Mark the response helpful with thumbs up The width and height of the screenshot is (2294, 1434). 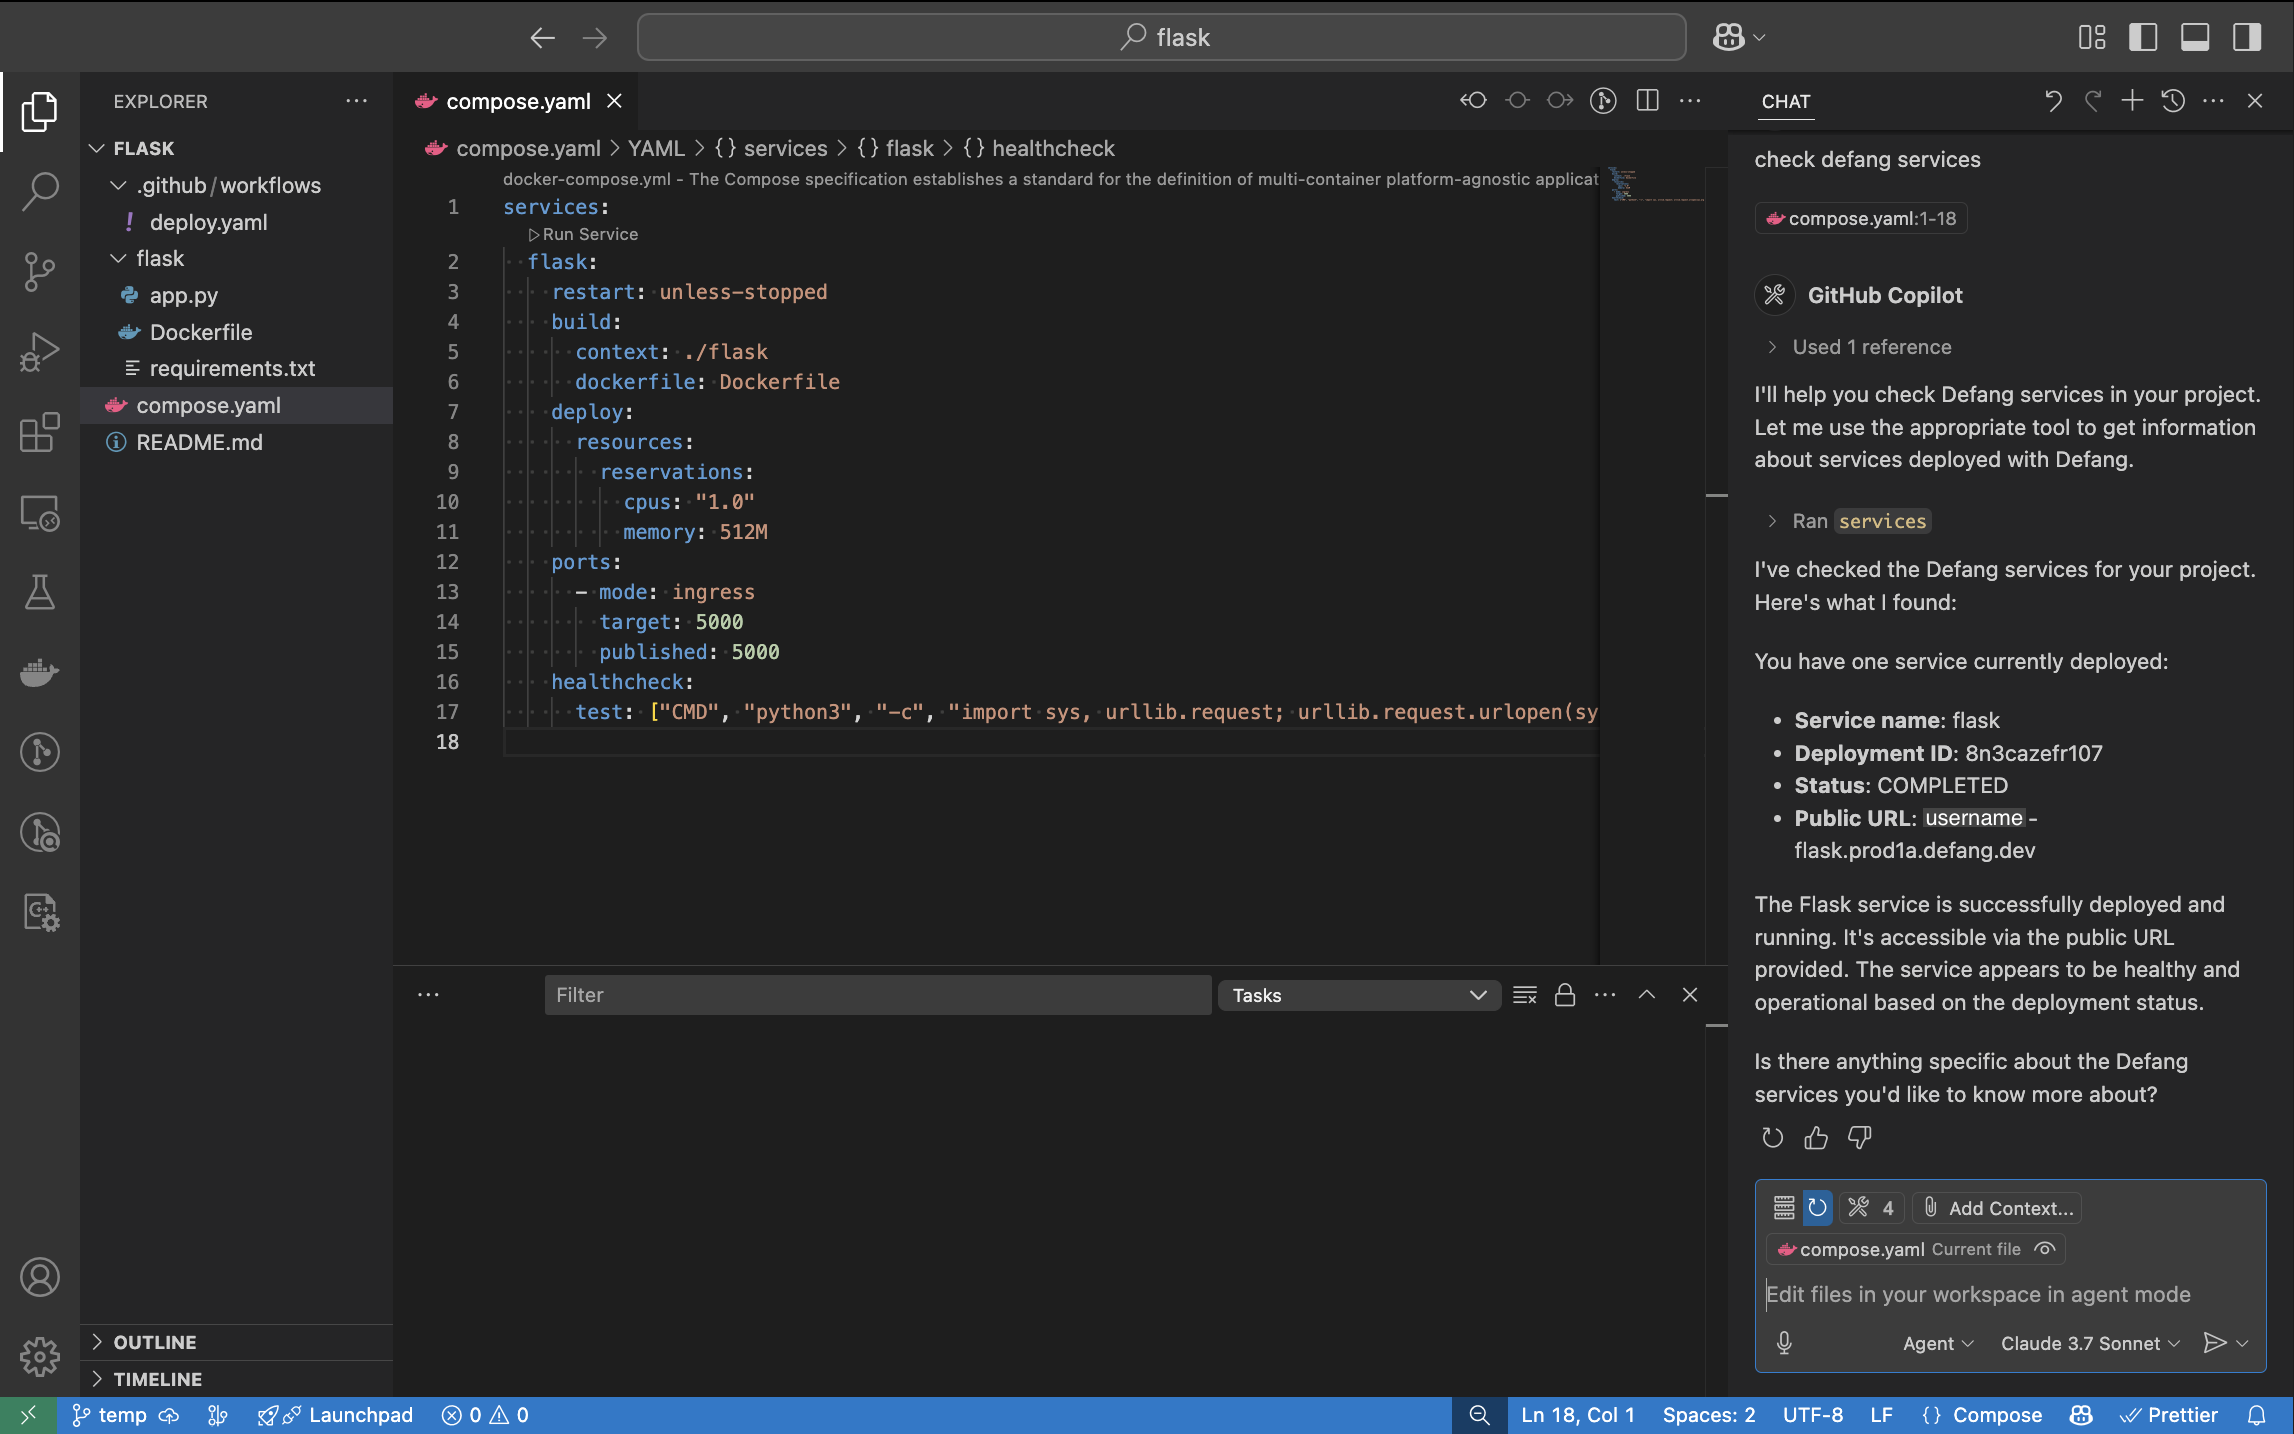1816,1138
